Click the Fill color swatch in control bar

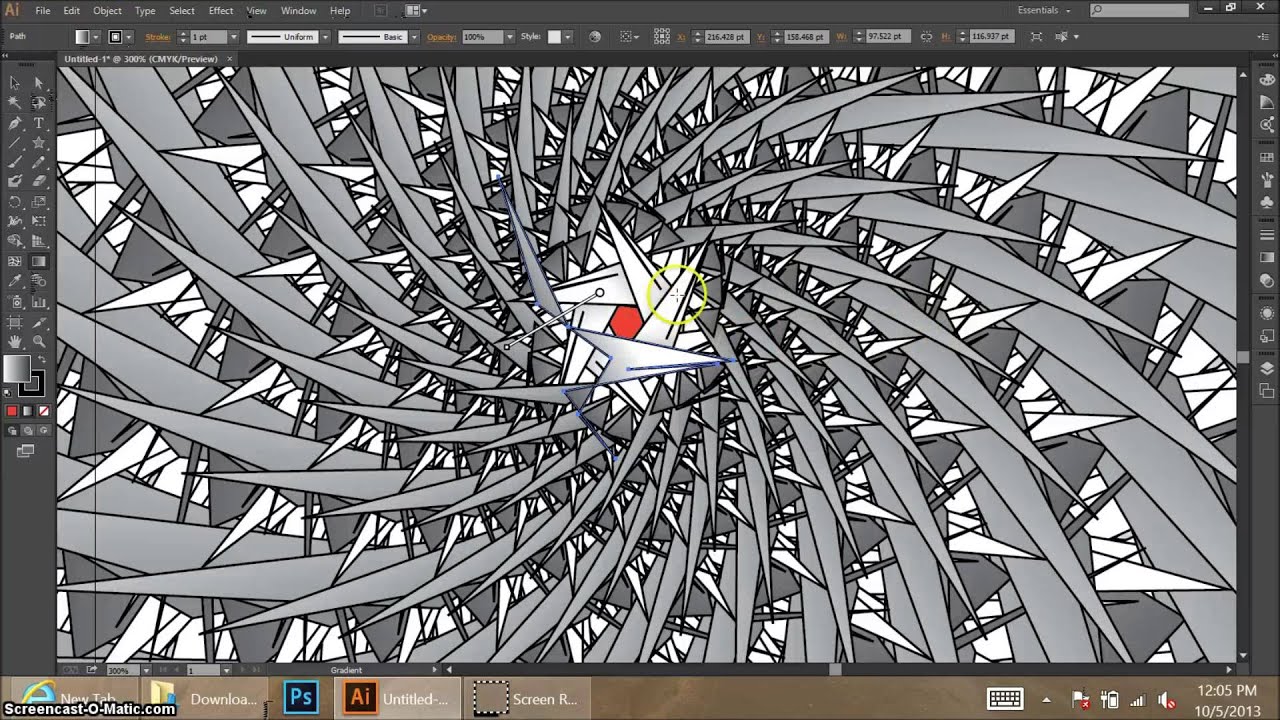(x=83, y=37)
